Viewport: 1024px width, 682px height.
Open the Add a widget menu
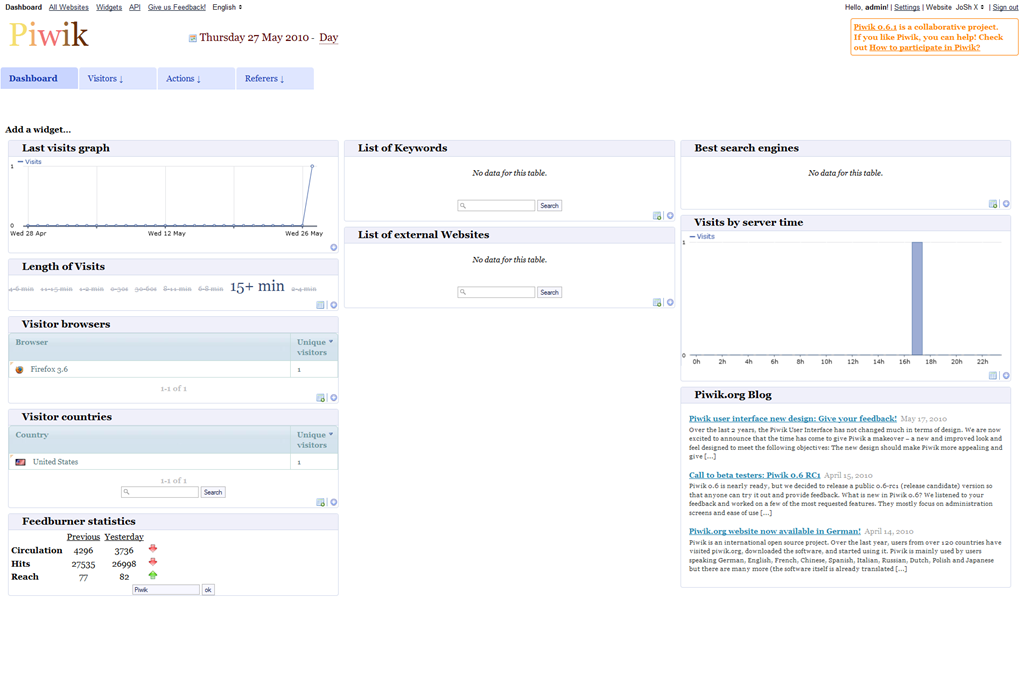click(38, 129)
